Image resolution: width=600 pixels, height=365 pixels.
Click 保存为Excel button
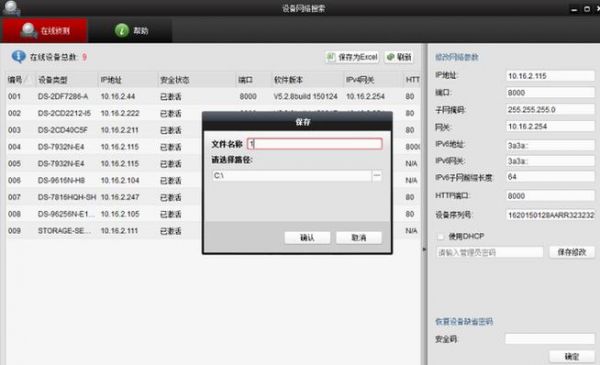352,57
